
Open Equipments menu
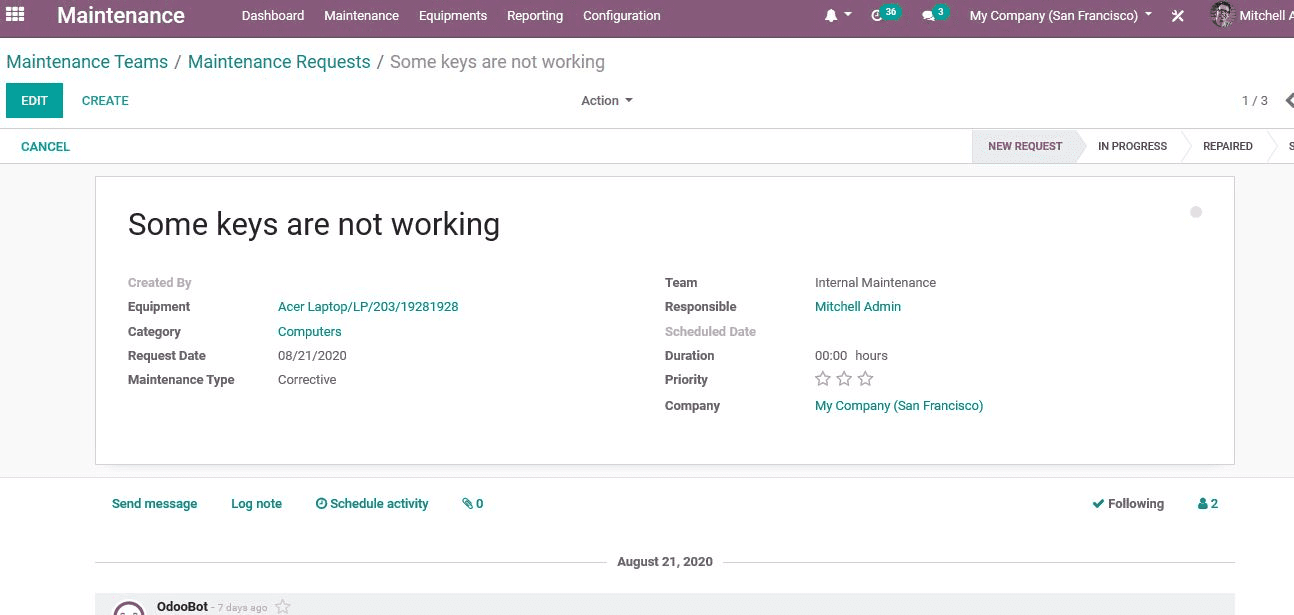point(453,16)
